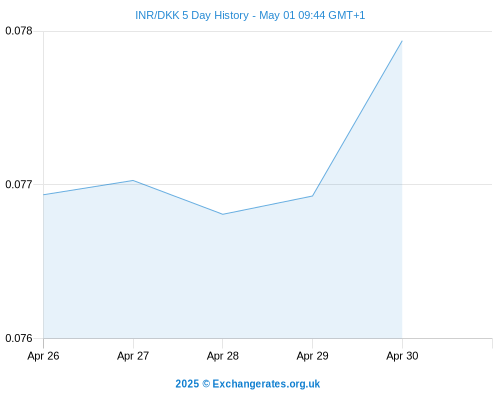Image resolution: width=495 pixels, height=400 pixels.
Task: Click the Apr 27 data point on the line
Action: 133,180
